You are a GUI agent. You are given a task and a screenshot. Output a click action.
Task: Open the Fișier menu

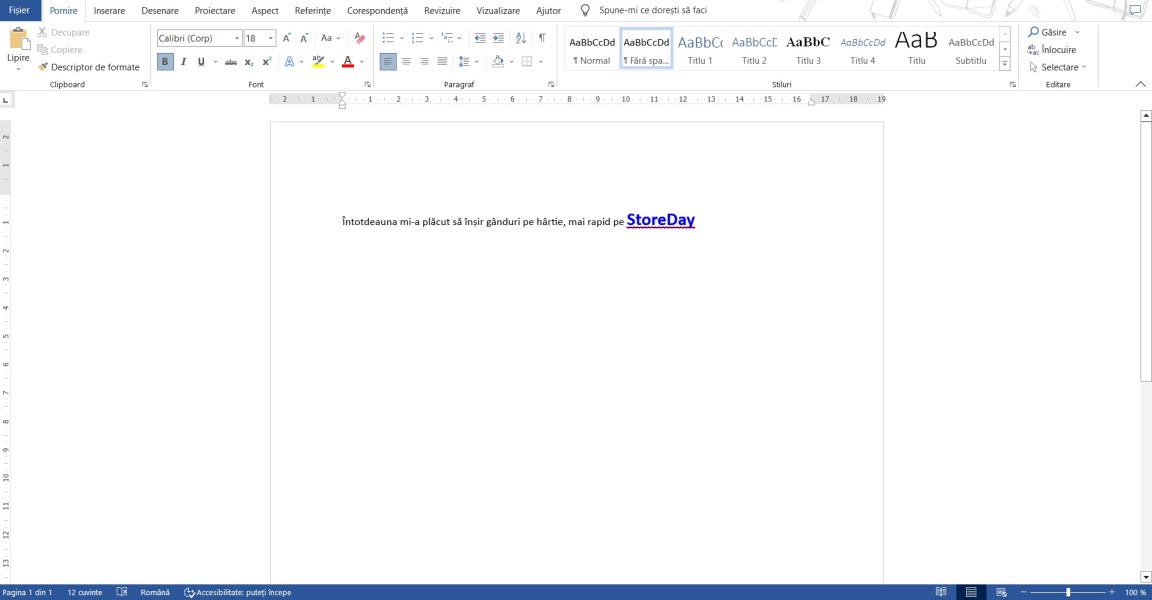coord(20,10)
